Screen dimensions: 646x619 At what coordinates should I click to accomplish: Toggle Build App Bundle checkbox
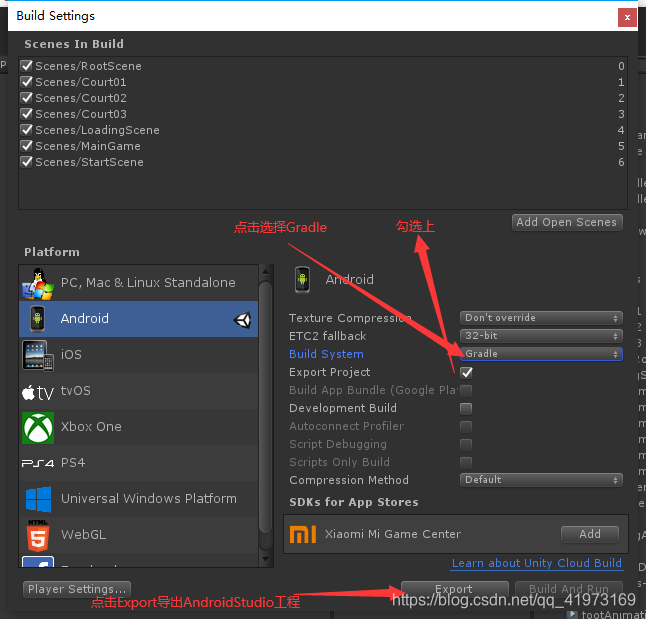tap(466, 391)
